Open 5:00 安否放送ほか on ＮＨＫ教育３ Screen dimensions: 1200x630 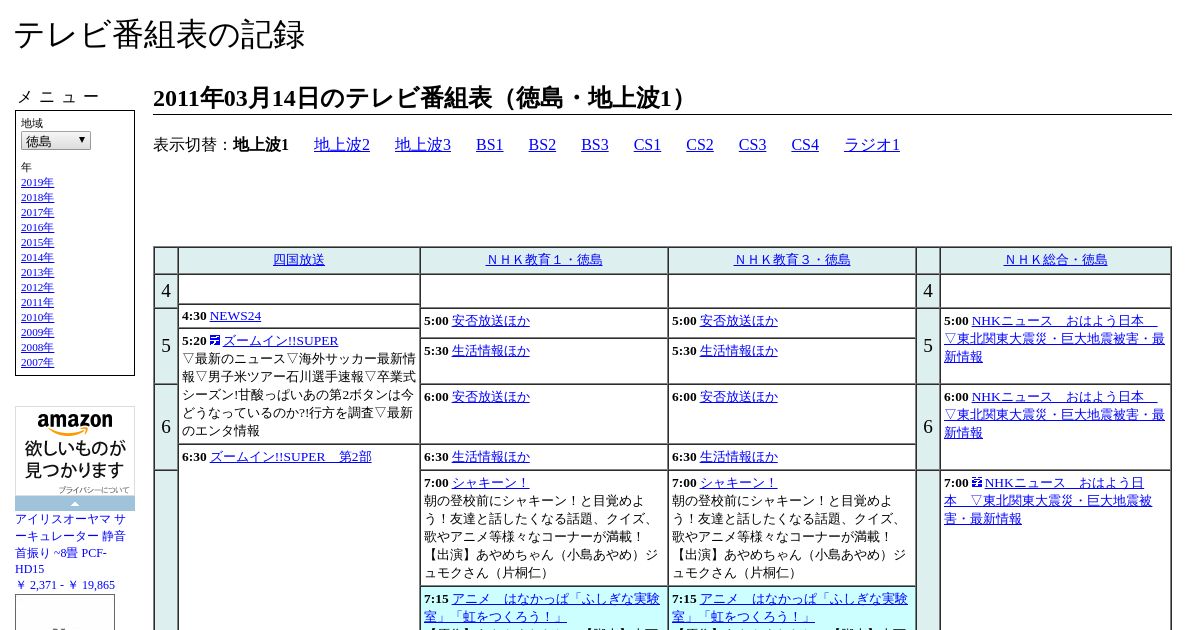(x=739, y=321)
